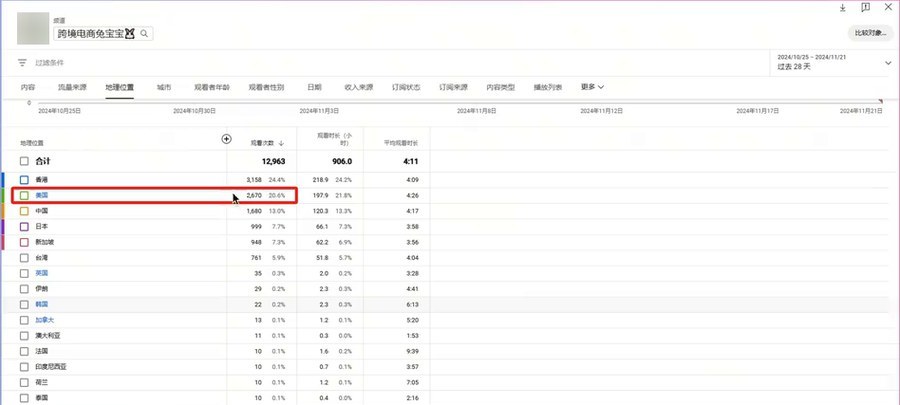Tick the 新加坡 row checkbox

[24, 242]
